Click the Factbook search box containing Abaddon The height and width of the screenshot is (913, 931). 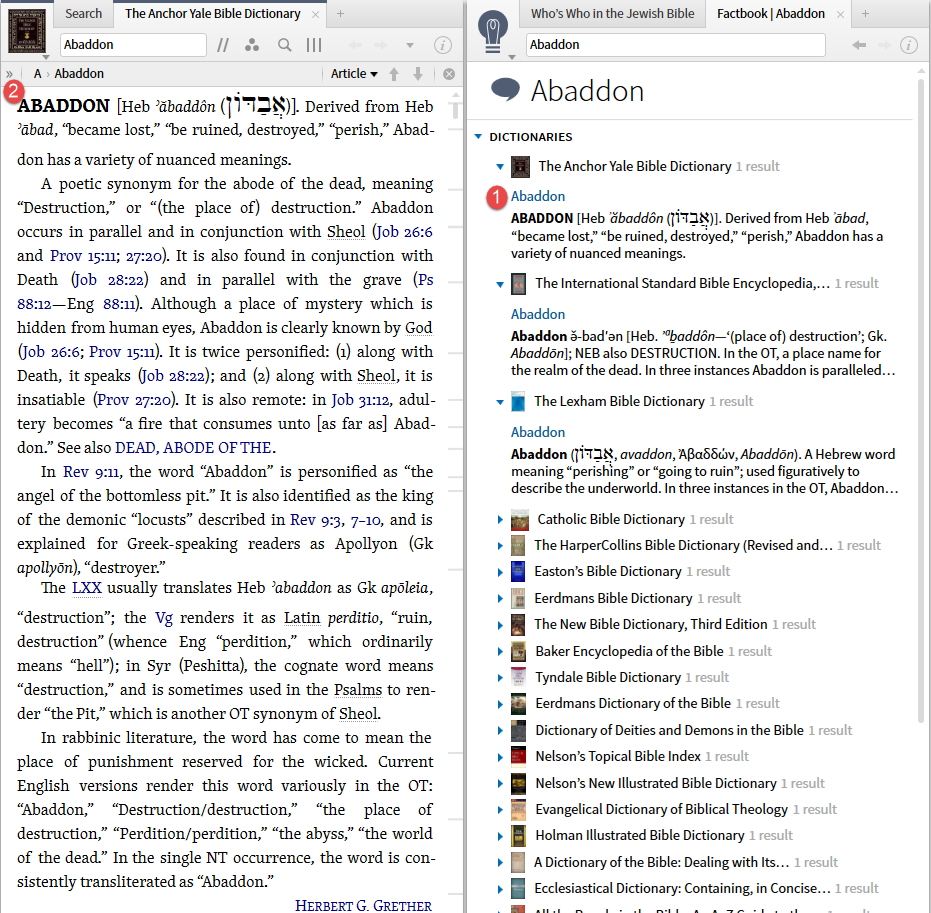tap(676, 45)
